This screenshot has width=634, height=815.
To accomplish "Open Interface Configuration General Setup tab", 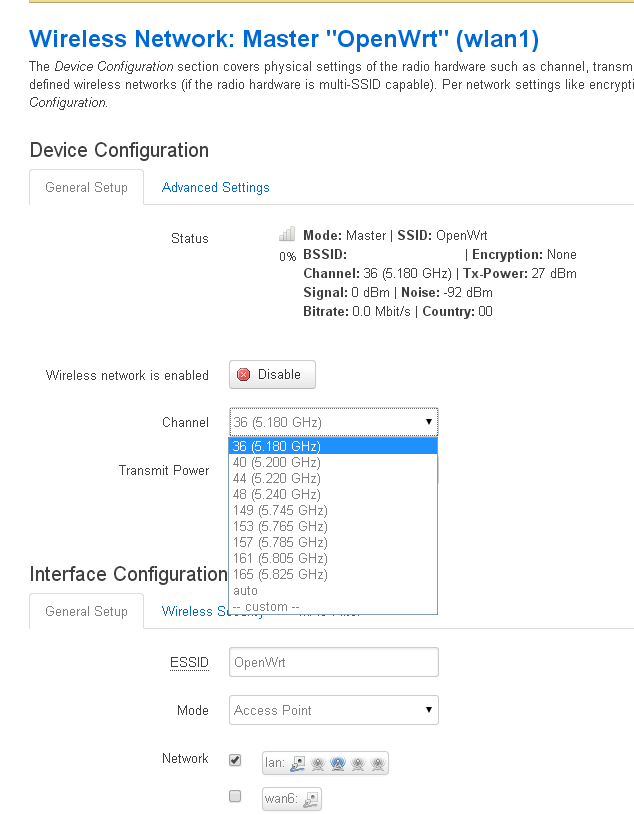I will click(x=86, y=611).
